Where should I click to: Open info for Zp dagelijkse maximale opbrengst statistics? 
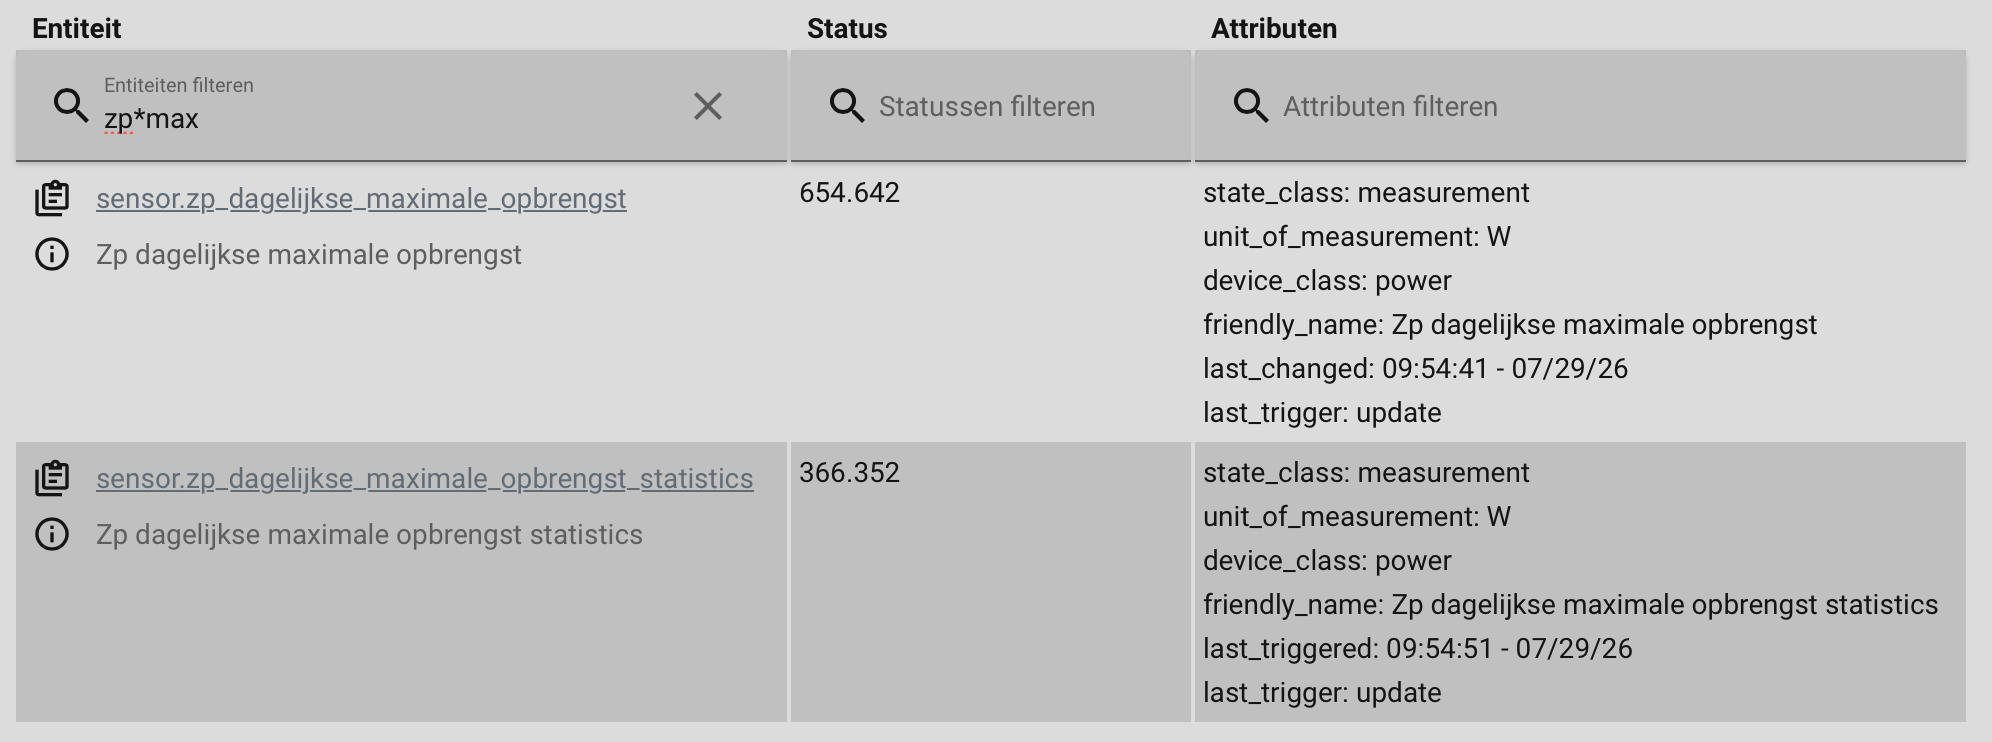click(x=52, y=534)
